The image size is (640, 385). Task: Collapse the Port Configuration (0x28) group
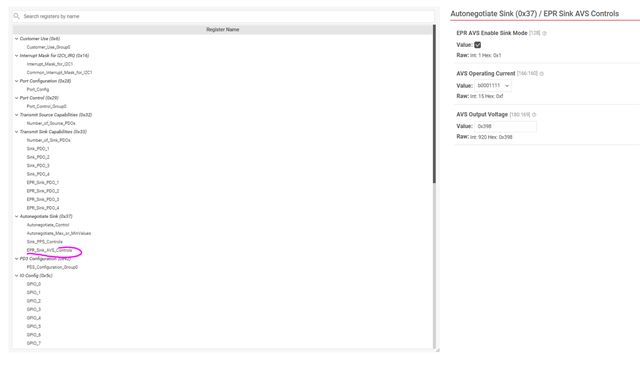pos(17,81)
